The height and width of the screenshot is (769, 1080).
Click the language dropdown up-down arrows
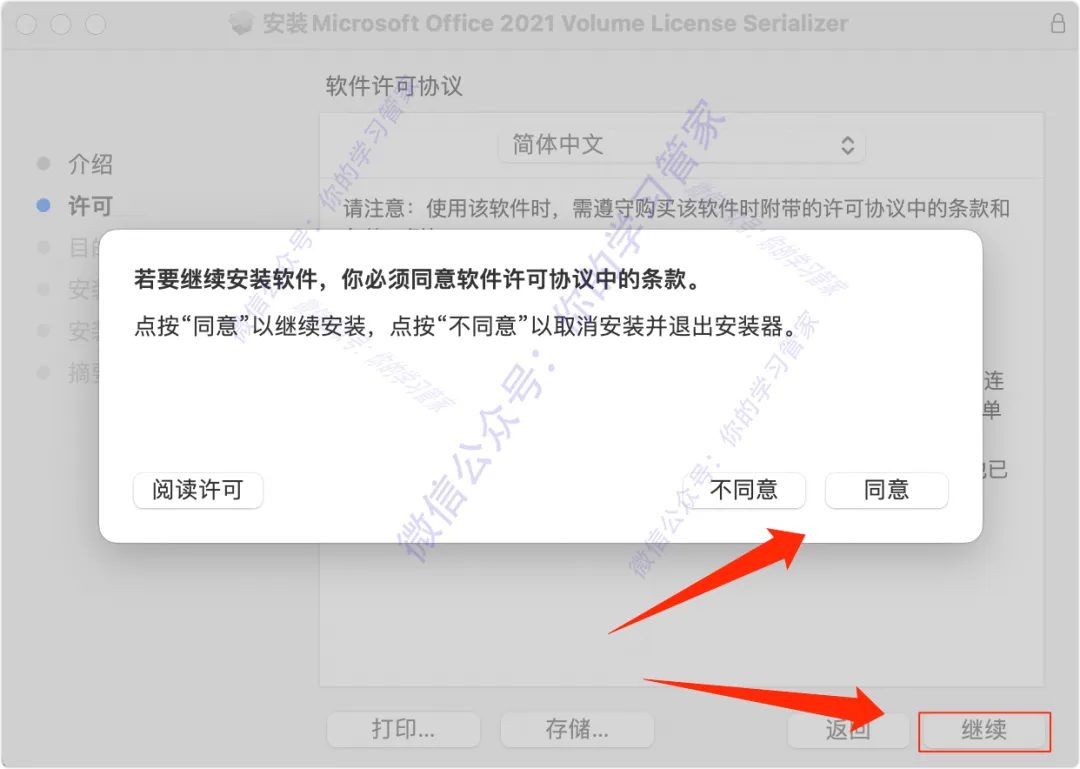847,145
